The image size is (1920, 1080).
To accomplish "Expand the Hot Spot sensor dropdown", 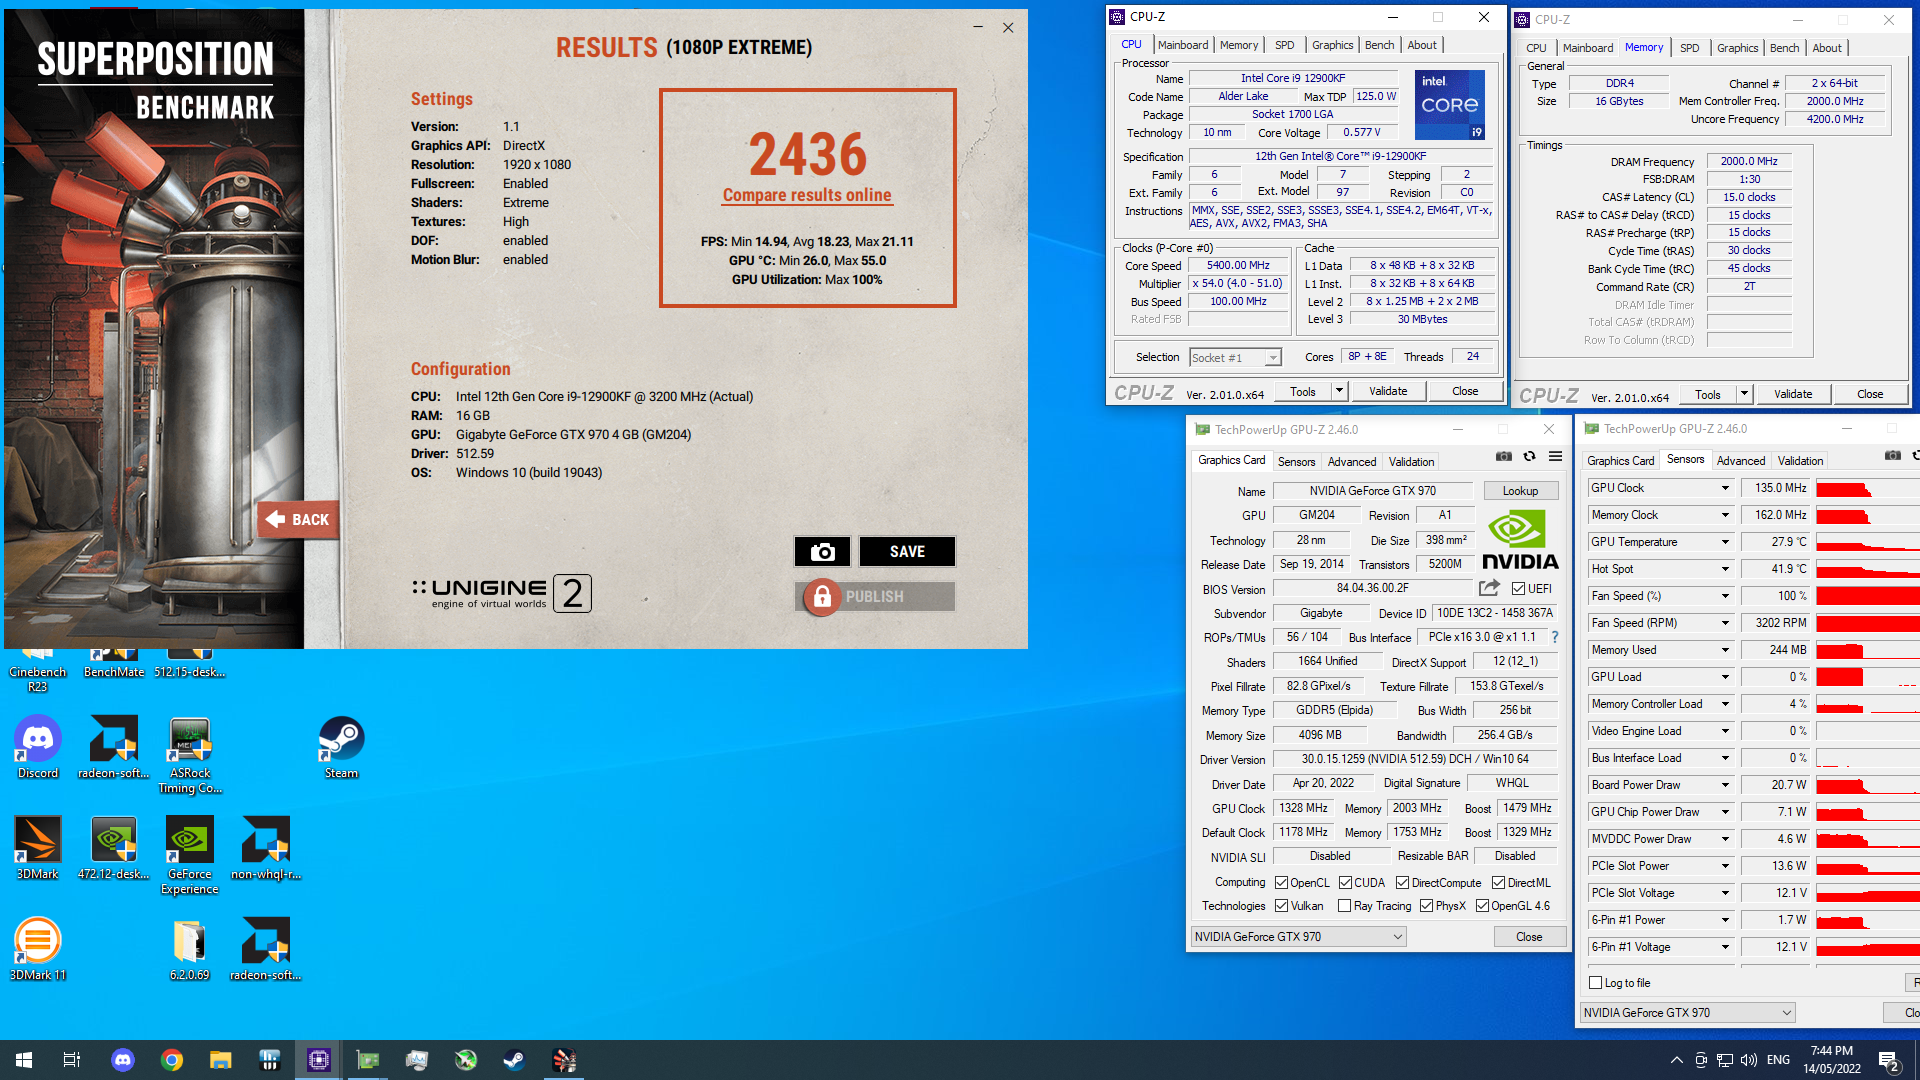I will (1725, 569).
